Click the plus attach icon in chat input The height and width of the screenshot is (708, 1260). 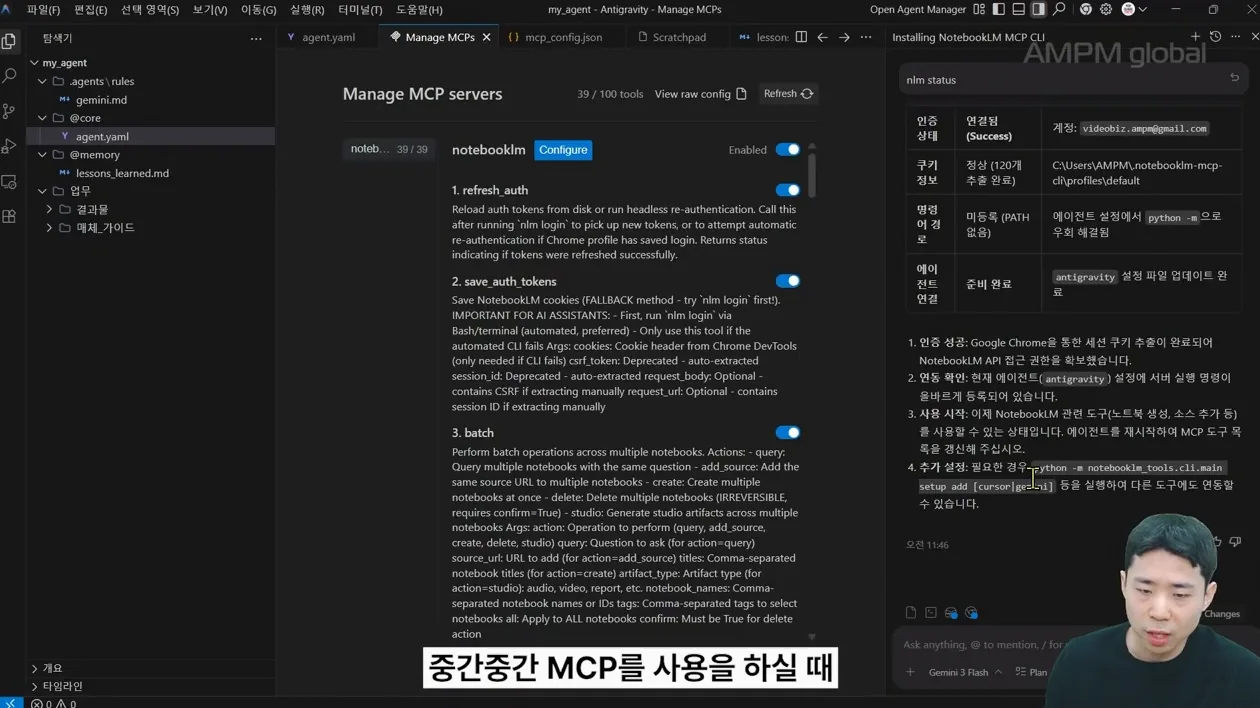point(910,672)
